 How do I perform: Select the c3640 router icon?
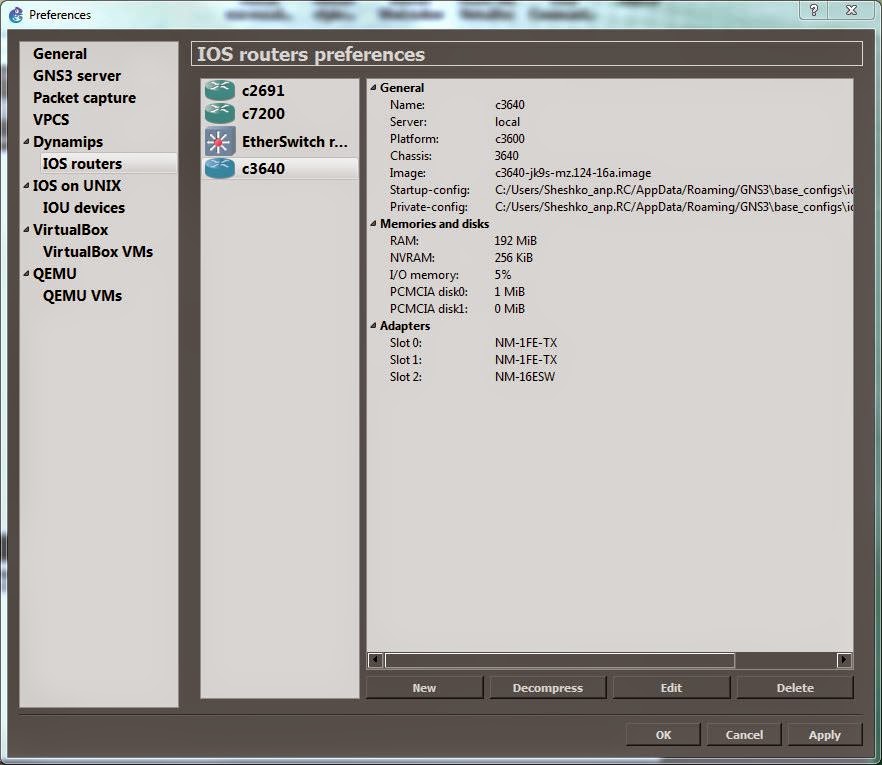click(x=219, y=168)
